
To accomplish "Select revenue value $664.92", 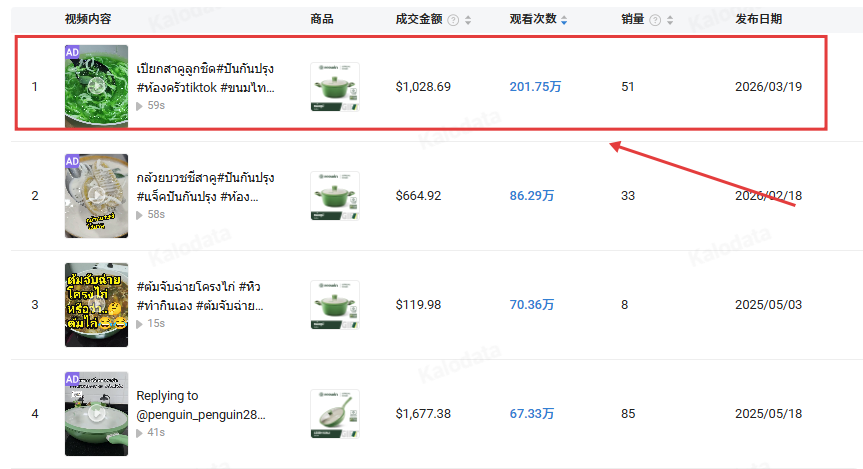I will 418,195.
